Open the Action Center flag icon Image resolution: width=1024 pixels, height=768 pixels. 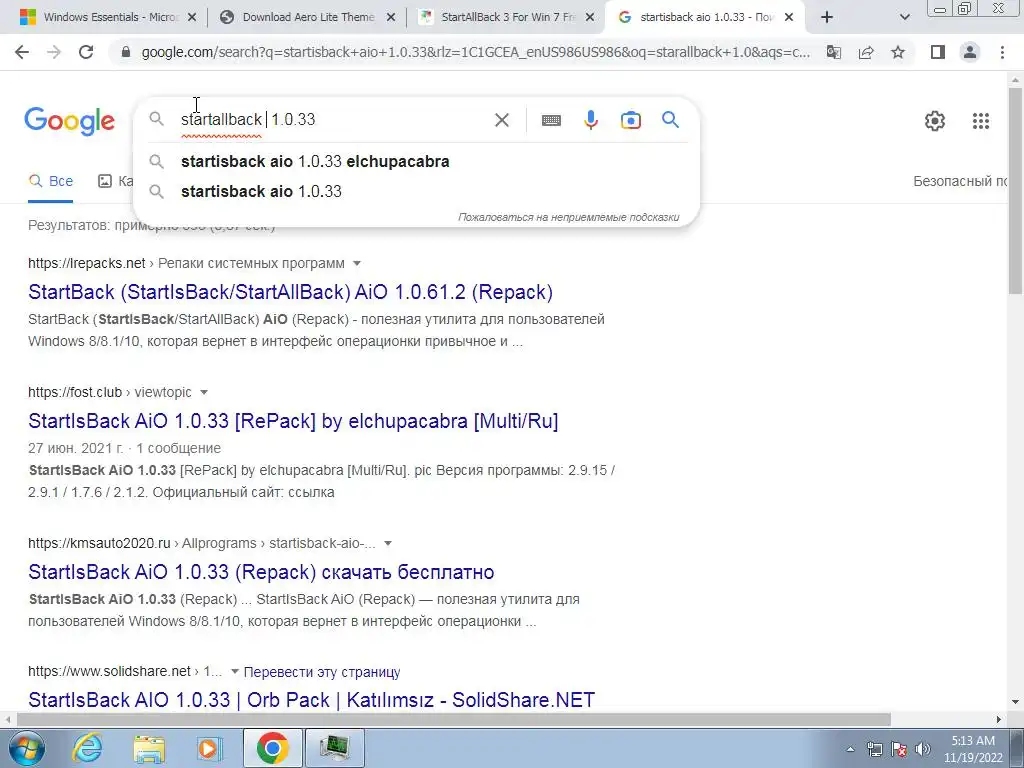click(899, 749)
